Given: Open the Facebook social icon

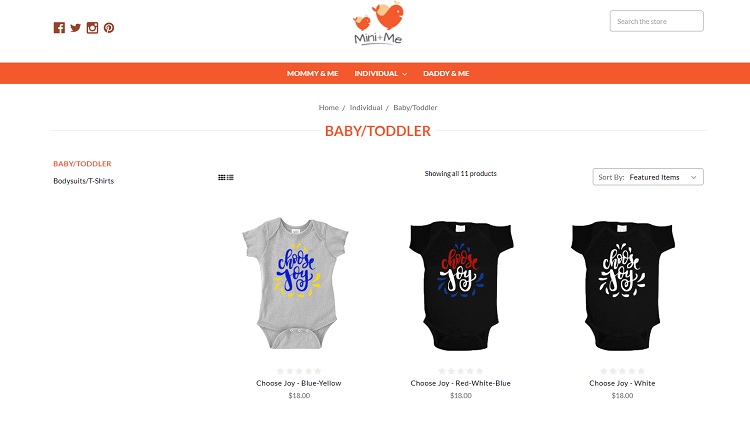Looking at the screenshot, I should pos(59,28).
